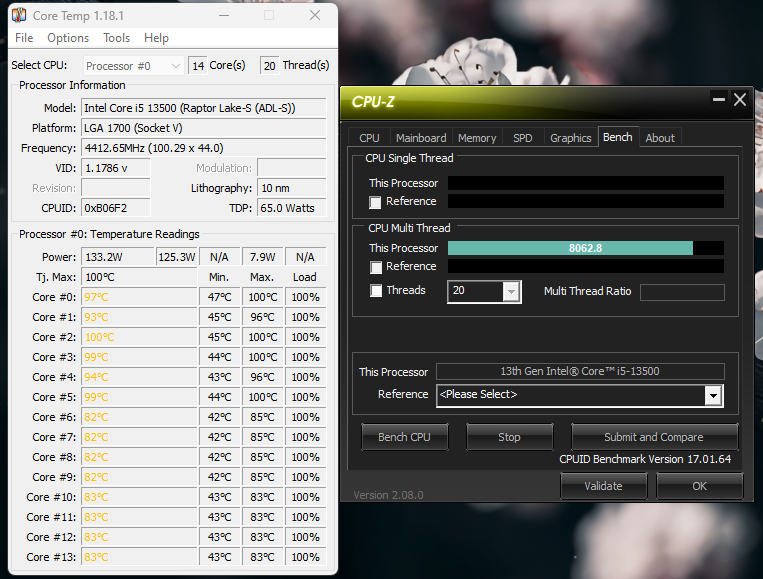The width and height of the screenshot is (763, 579).
Task: Switch to the About tab in CPU-Z
Action: pyautogui.click(x=660, y=138)
